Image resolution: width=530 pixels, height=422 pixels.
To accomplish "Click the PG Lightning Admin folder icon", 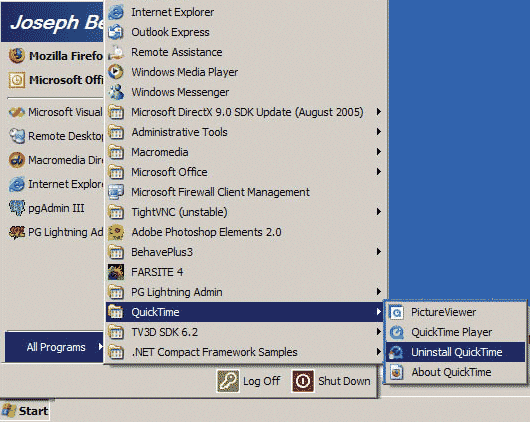I will tap(116, 292).
